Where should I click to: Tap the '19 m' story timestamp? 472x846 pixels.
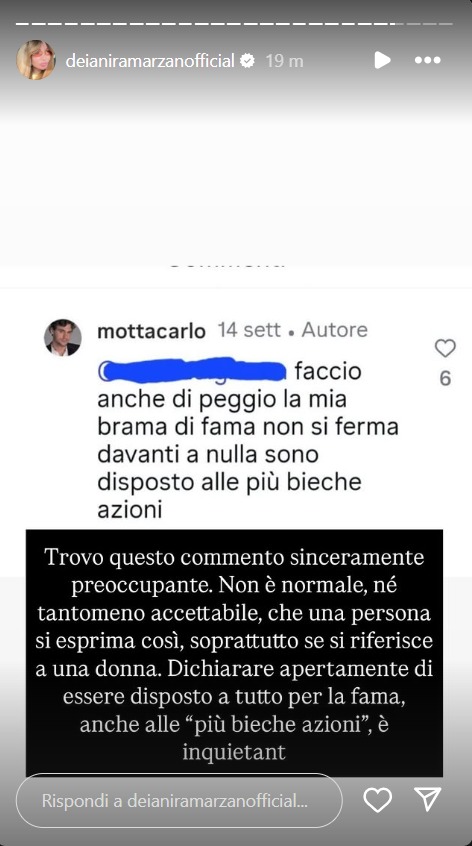coord(284,61)
